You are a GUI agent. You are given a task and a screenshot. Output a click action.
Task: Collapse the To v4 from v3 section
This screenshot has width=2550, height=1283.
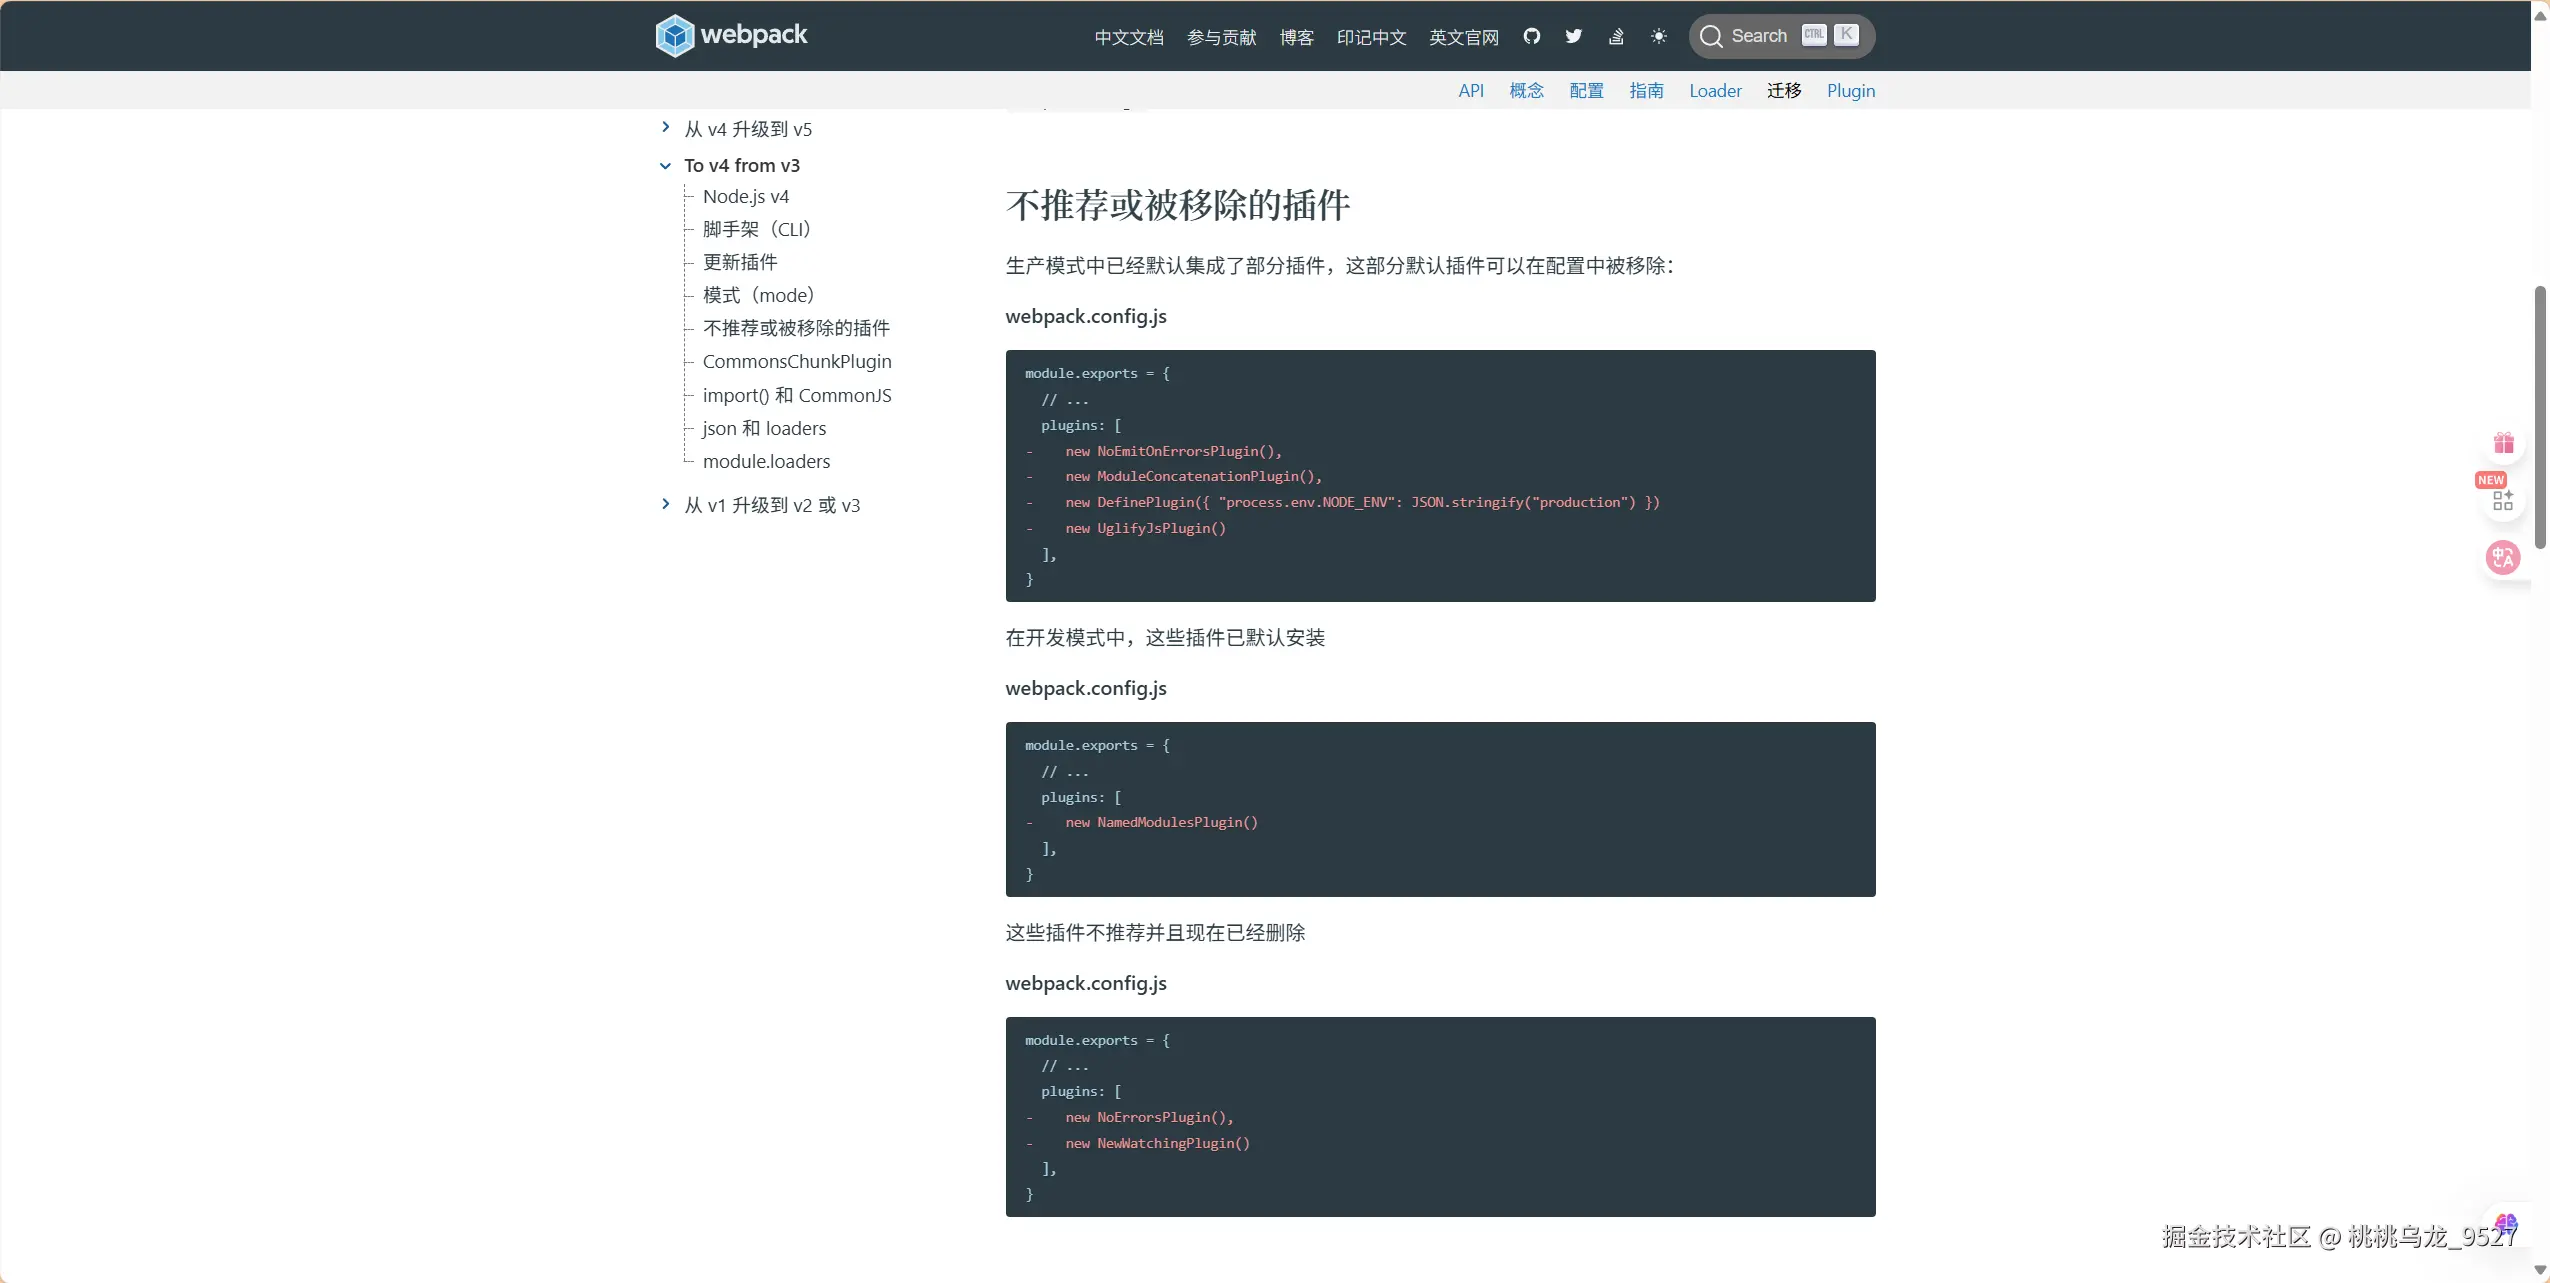666,166
